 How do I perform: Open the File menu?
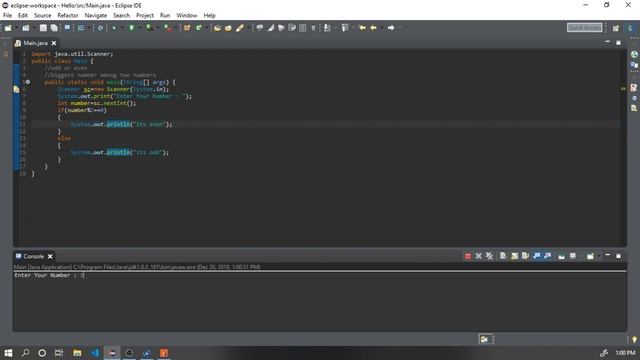pyautogui.click(x=7, y=16)
